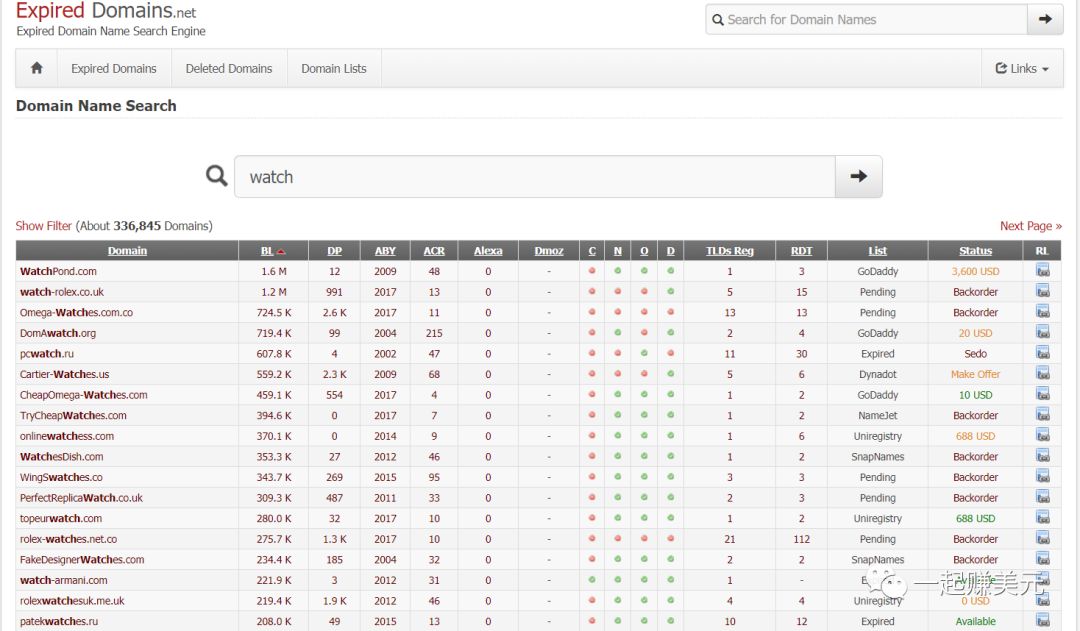The height and width of the screenshot is (631, 1080).
Task: Sort by the Domain column header
Action: 127,251
